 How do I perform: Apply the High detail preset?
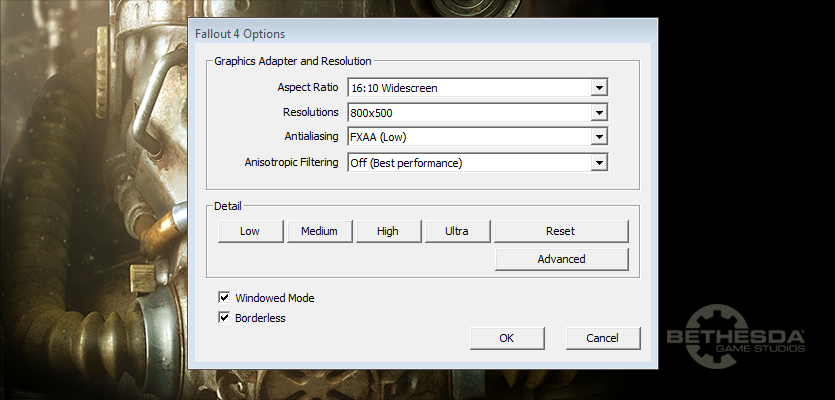point(388,231)
